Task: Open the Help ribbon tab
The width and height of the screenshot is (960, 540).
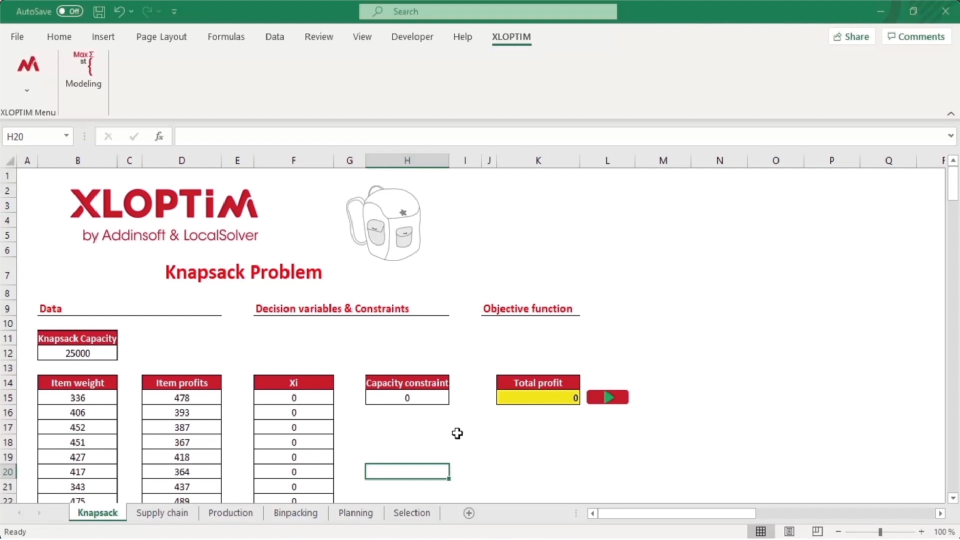Action: [x=462, y=37]
